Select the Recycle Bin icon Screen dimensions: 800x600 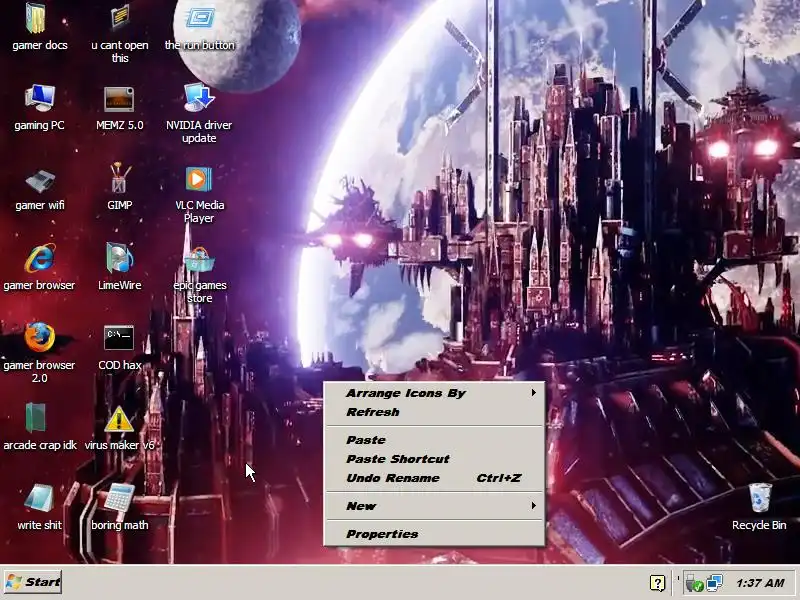pyautogui.click(x=760, y=497)
